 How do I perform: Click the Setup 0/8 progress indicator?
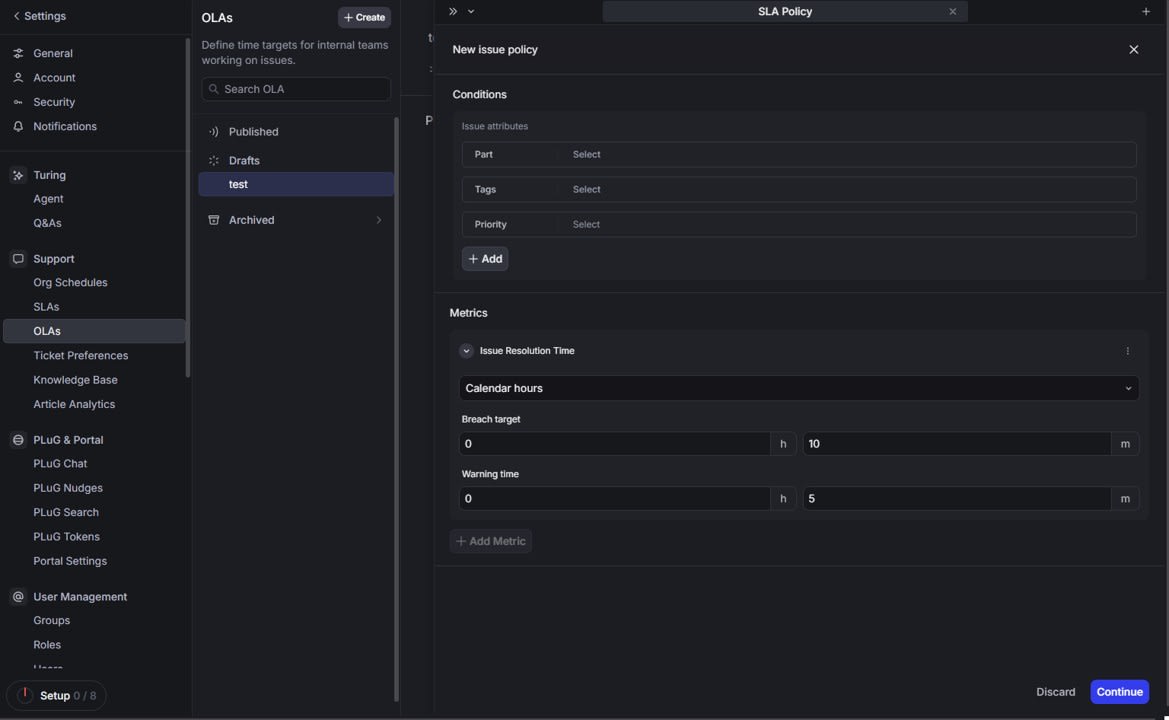[57, 695]
